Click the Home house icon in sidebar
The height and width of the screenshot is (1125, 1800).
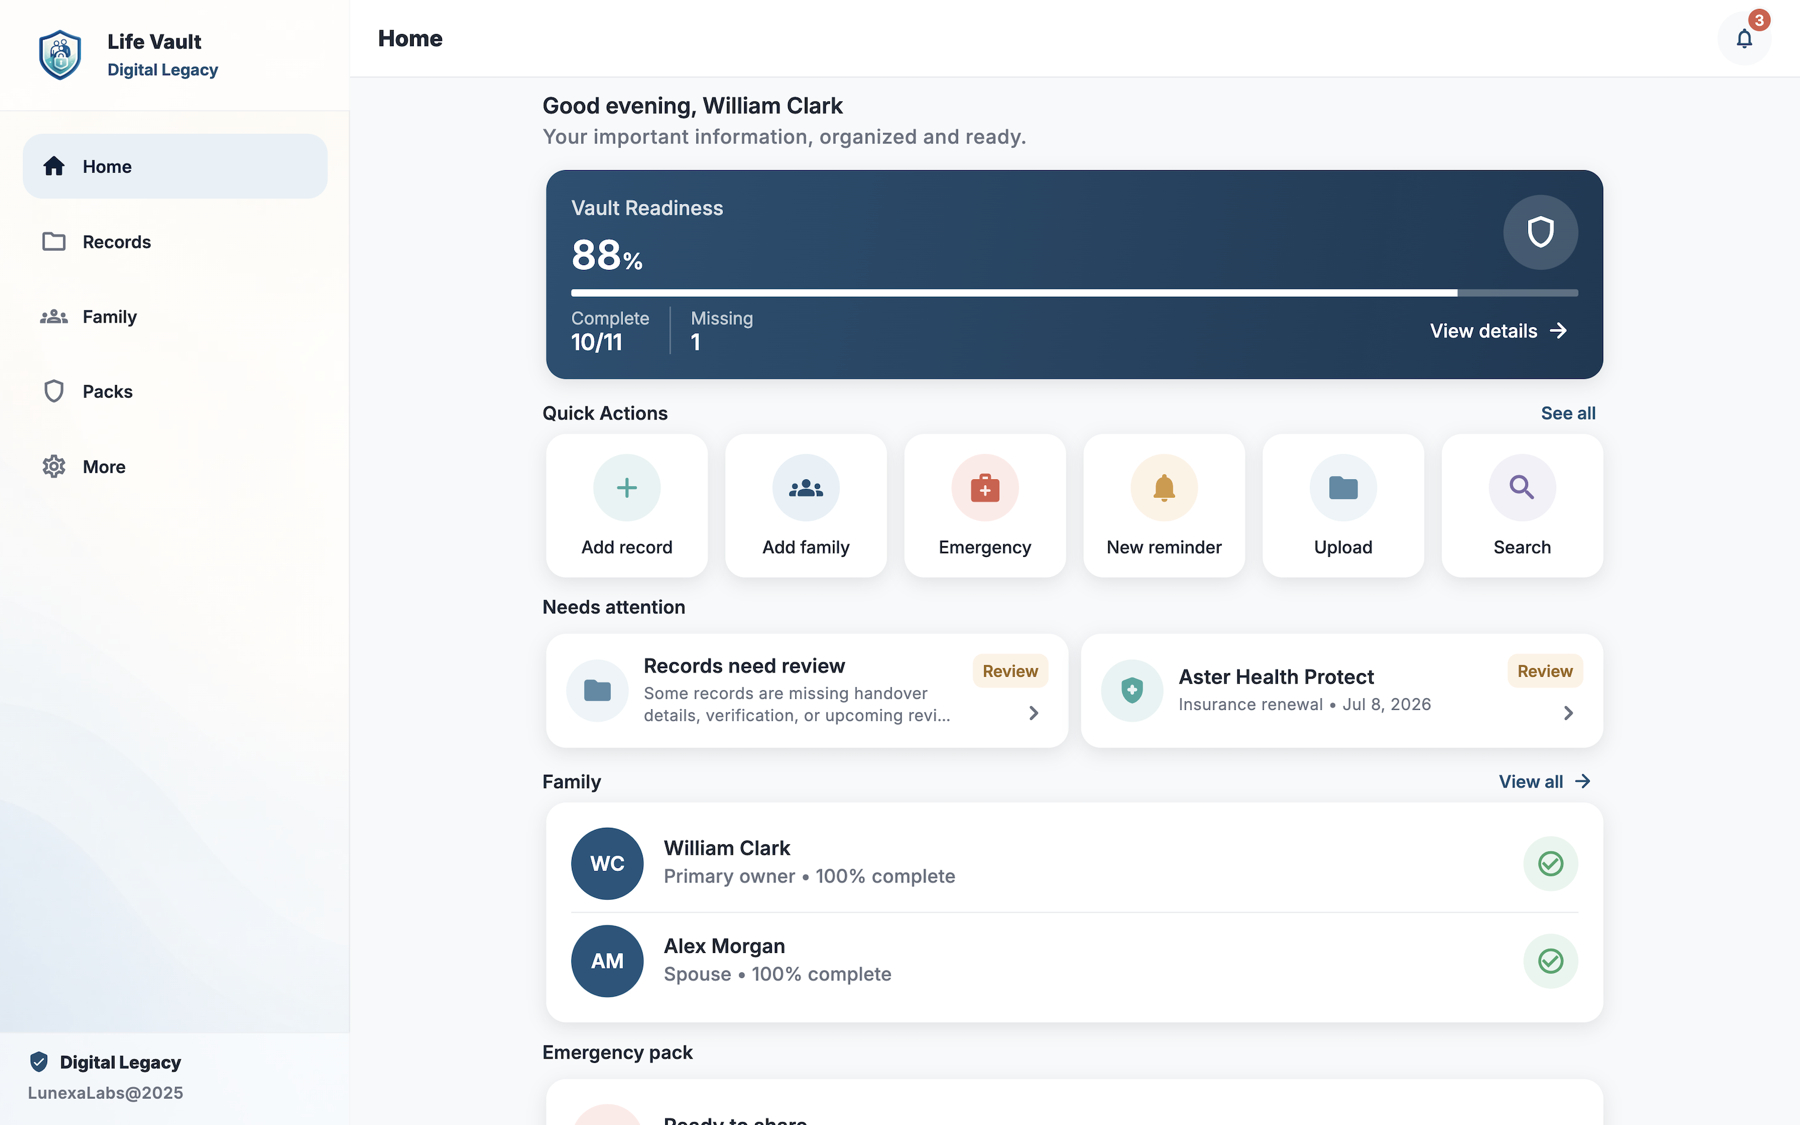[x=54, y=166]
